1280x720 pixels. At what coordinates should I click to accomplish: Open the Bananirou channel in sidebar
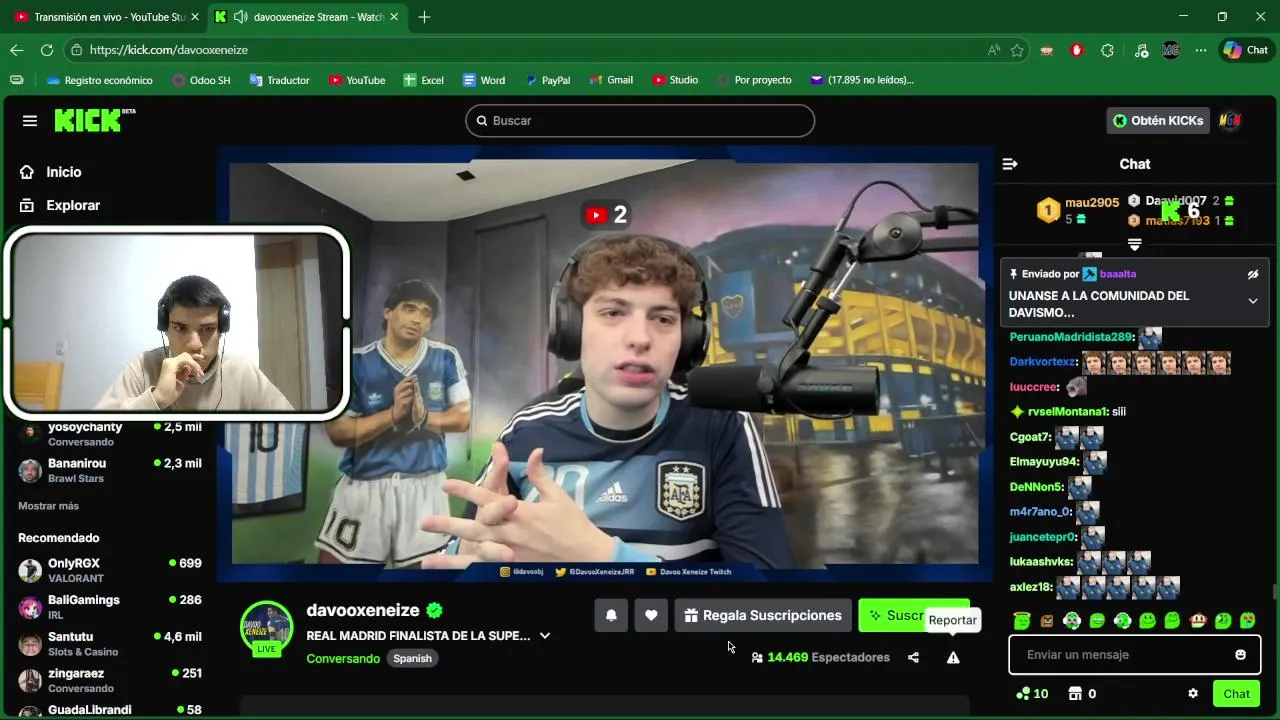110,470
